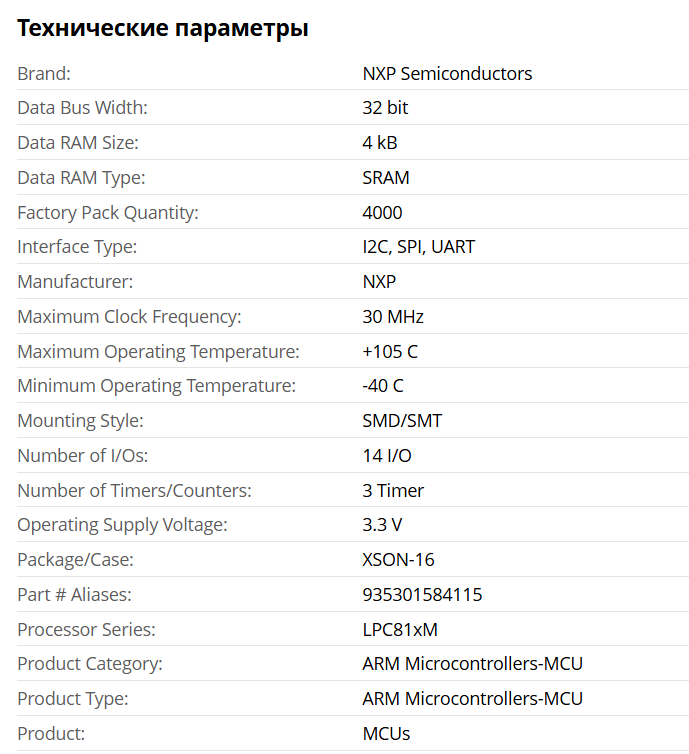Click the 'XSON-16' package value
Screen dimensions: 689x754
click(x=398, y=560)
